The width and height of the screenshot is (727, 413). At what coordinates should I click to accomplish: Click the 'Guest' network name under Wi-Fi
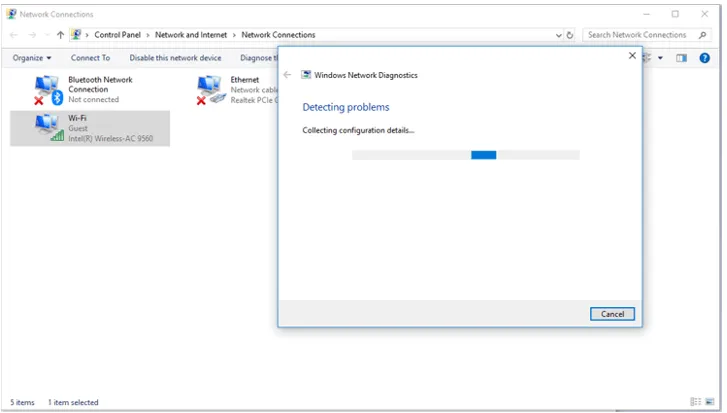[x=78, y=128]
